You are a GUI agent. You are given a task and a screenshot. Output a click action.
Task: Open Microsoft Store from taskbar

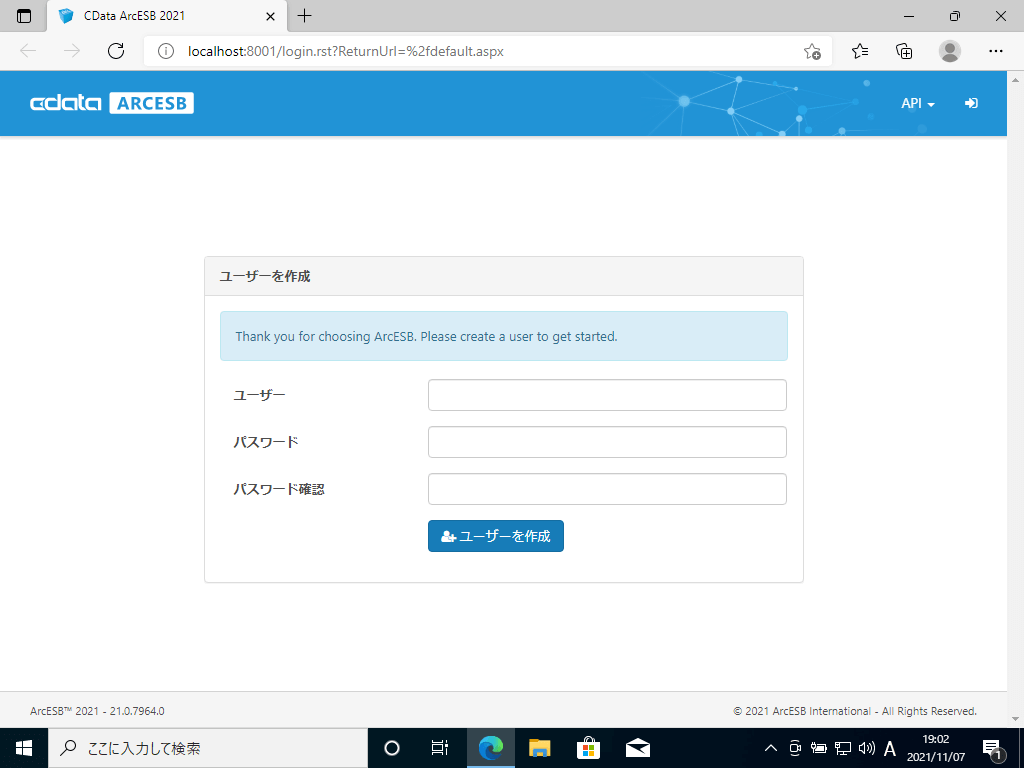[588, 748]
